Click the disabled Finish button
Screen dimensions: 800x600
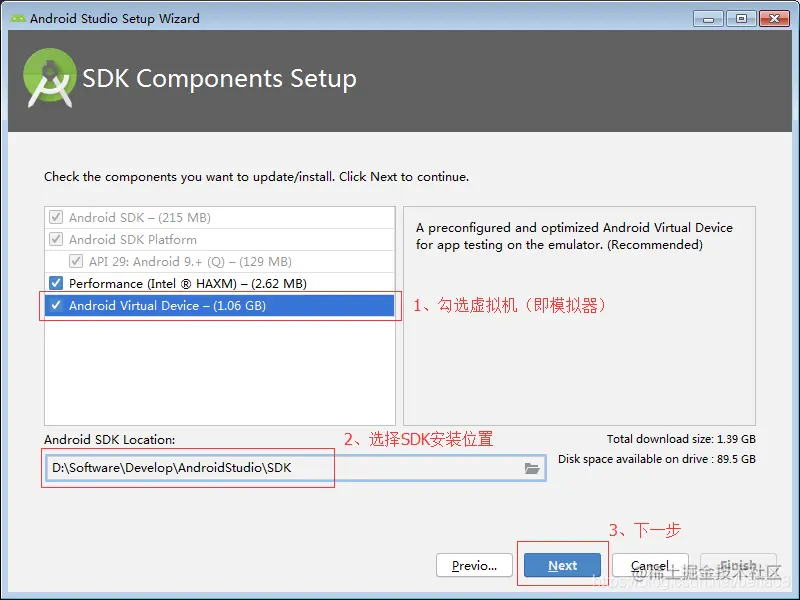click(738, 565)
